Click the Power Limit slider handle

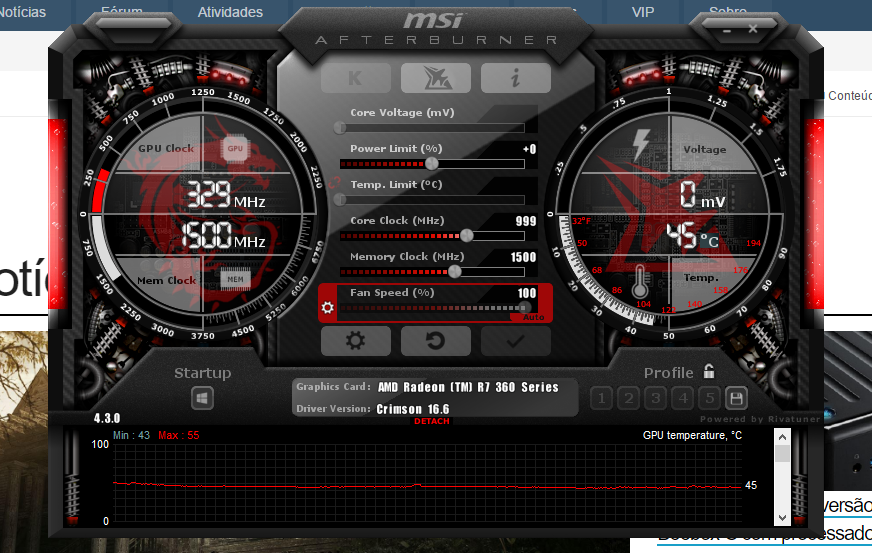coord(431,164)
